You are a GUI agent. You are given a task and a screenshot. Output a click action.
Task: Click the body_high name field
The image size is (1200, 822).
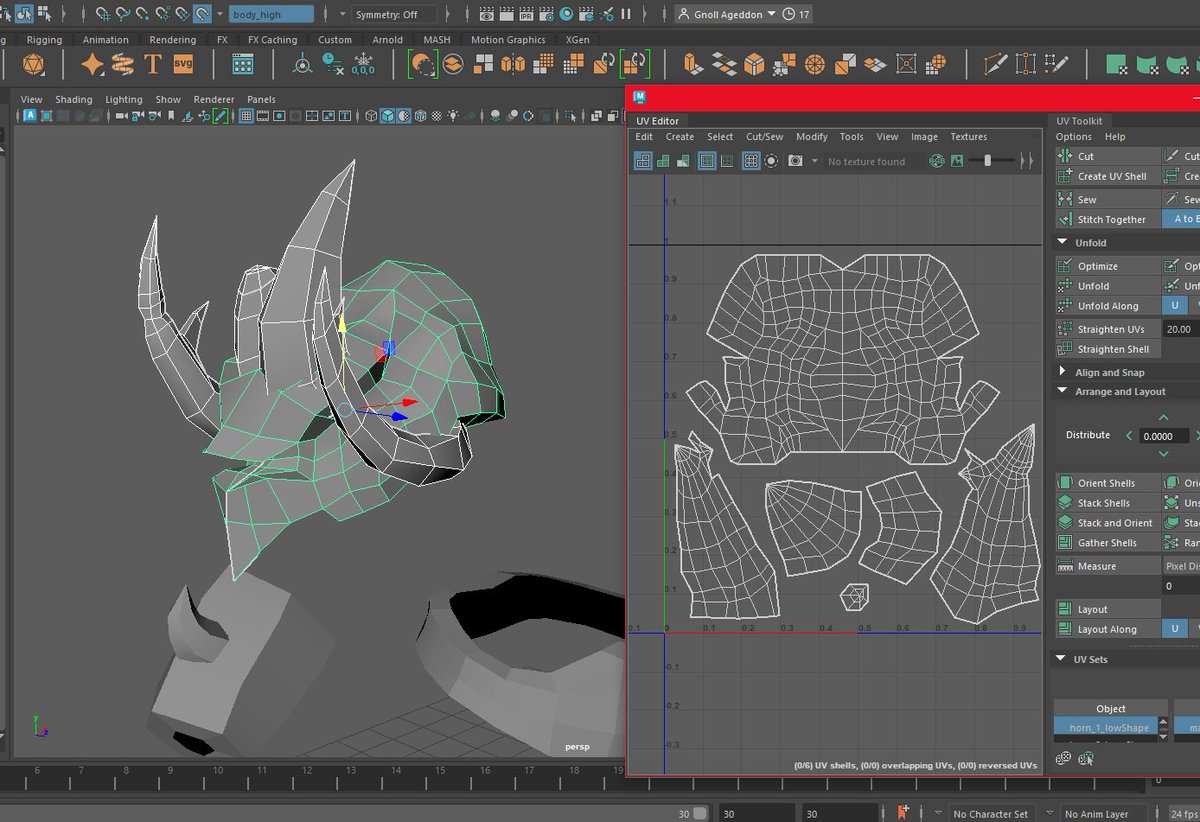[x=271, y=14]
